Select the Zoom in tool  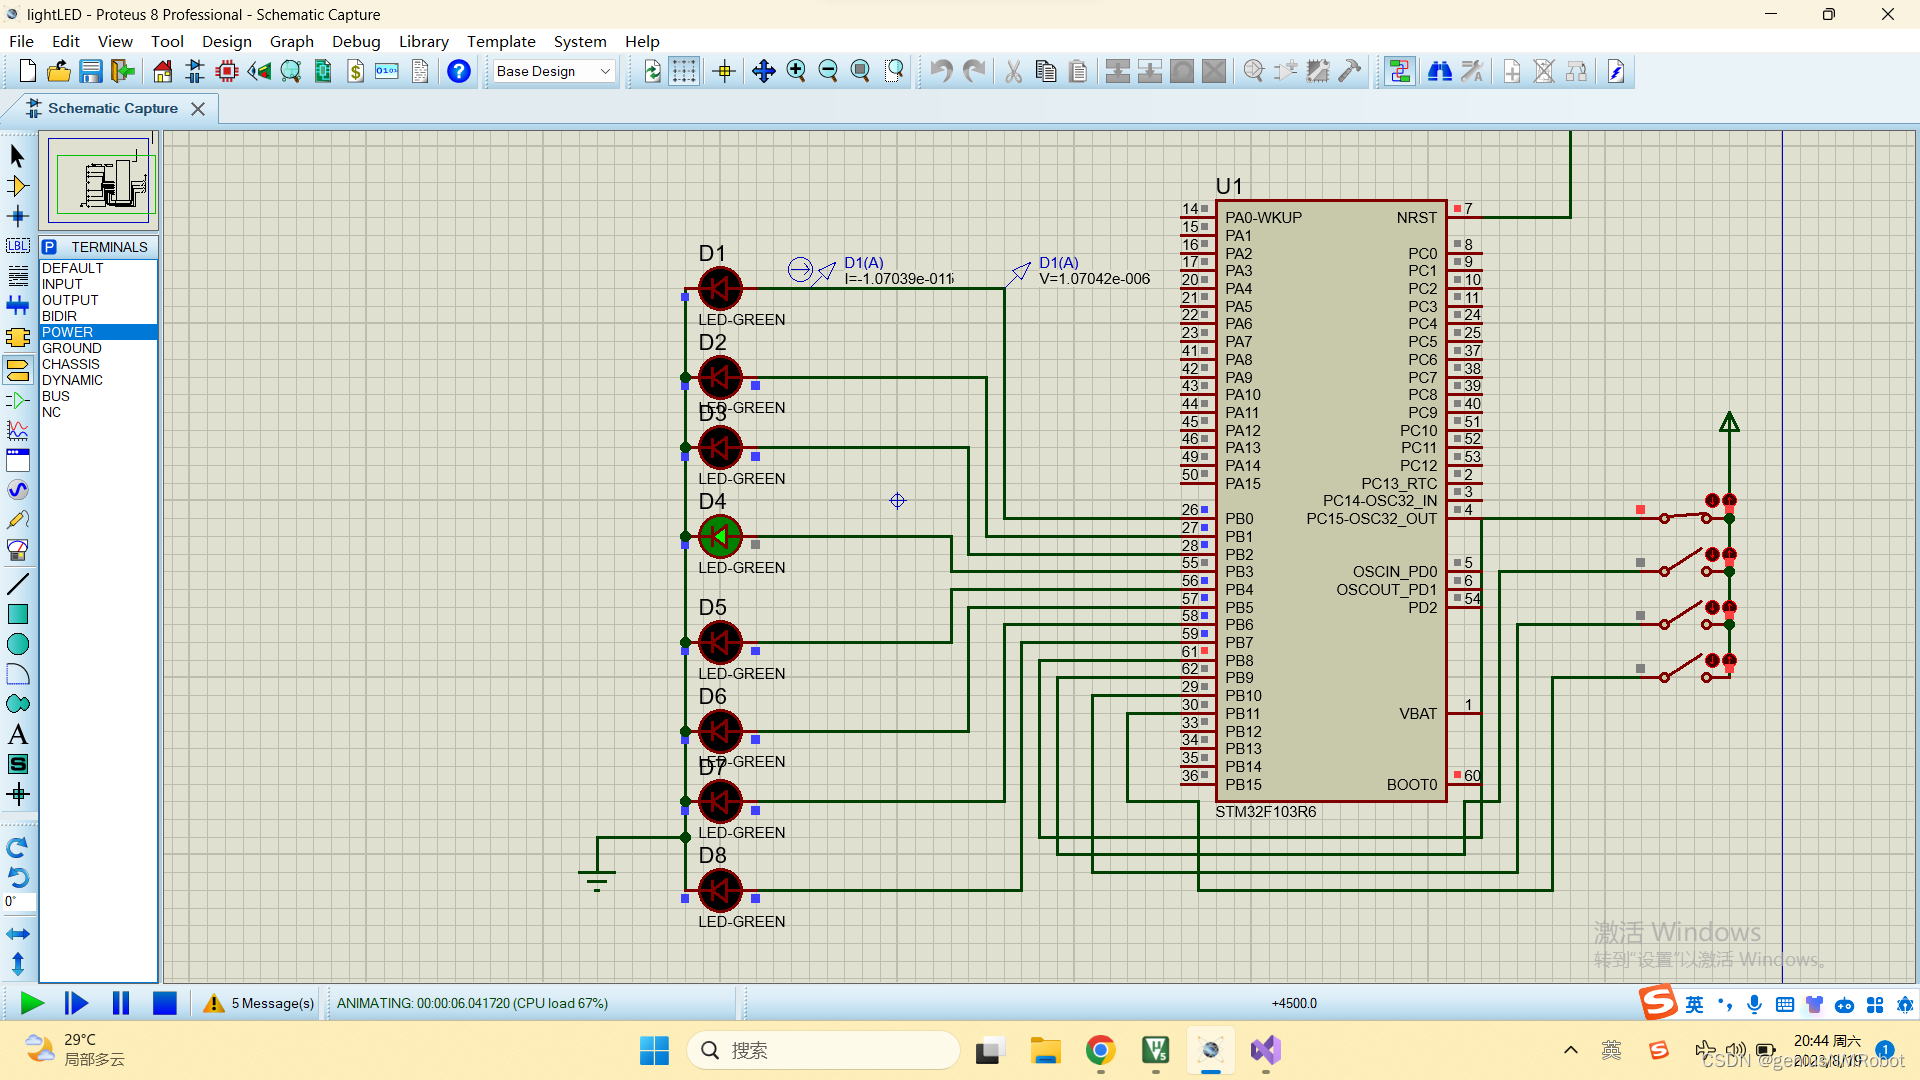[x=794, y=71]
